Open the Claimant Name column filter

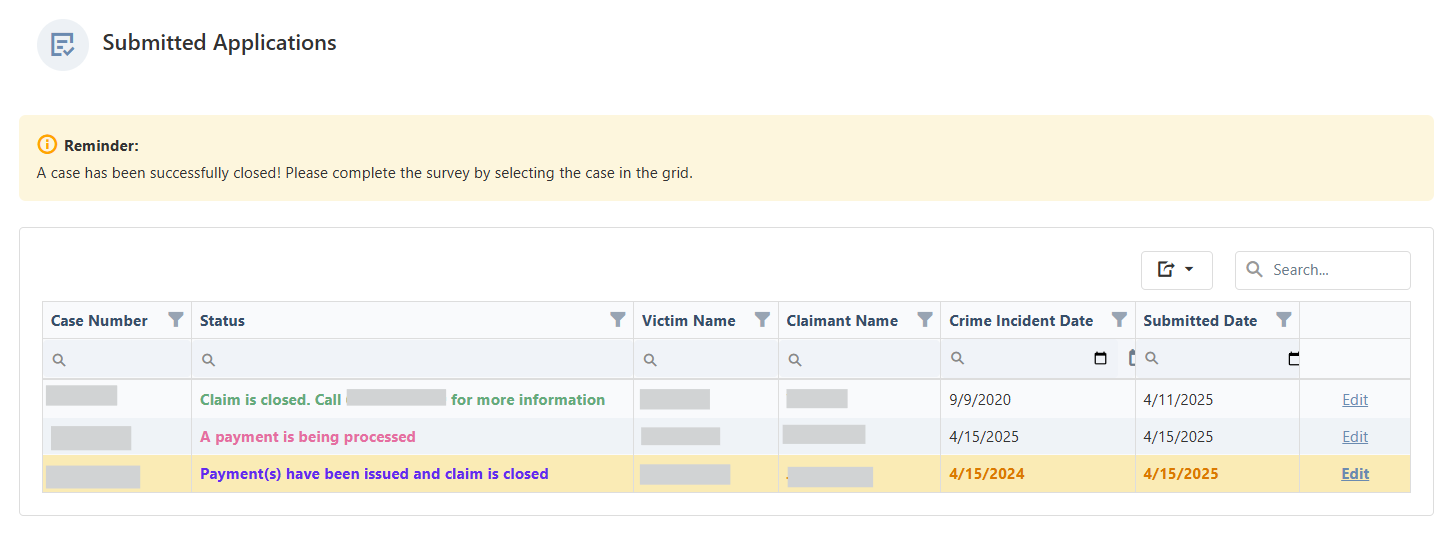[925, 320]
